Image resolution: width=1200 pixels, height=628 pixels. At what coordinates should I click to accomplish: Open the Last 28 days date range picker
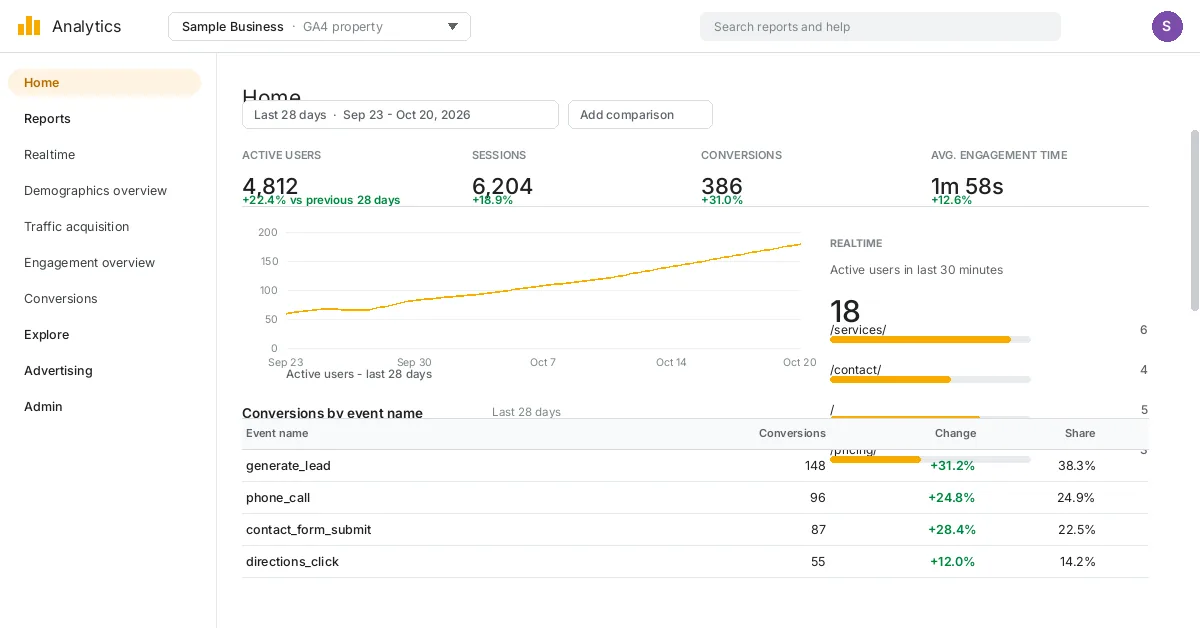[400, 115]
